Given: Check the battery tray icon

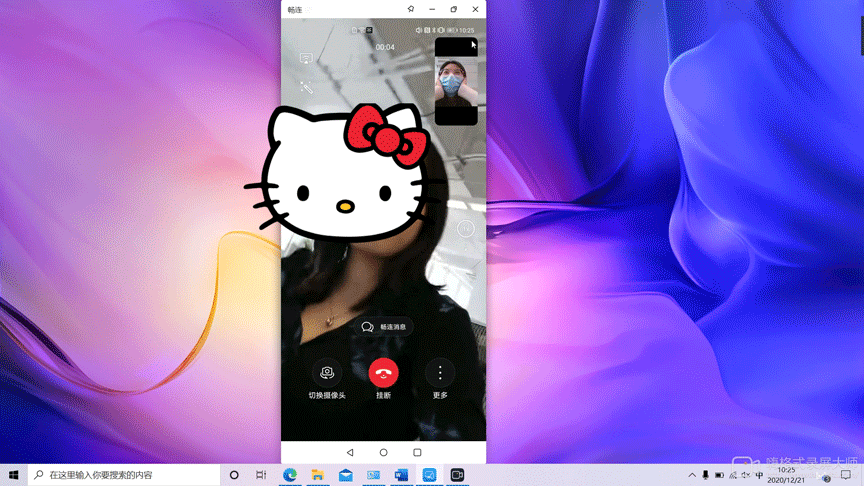Looking at the screenshot, I should pyautogui.click(x=719, y=474).
